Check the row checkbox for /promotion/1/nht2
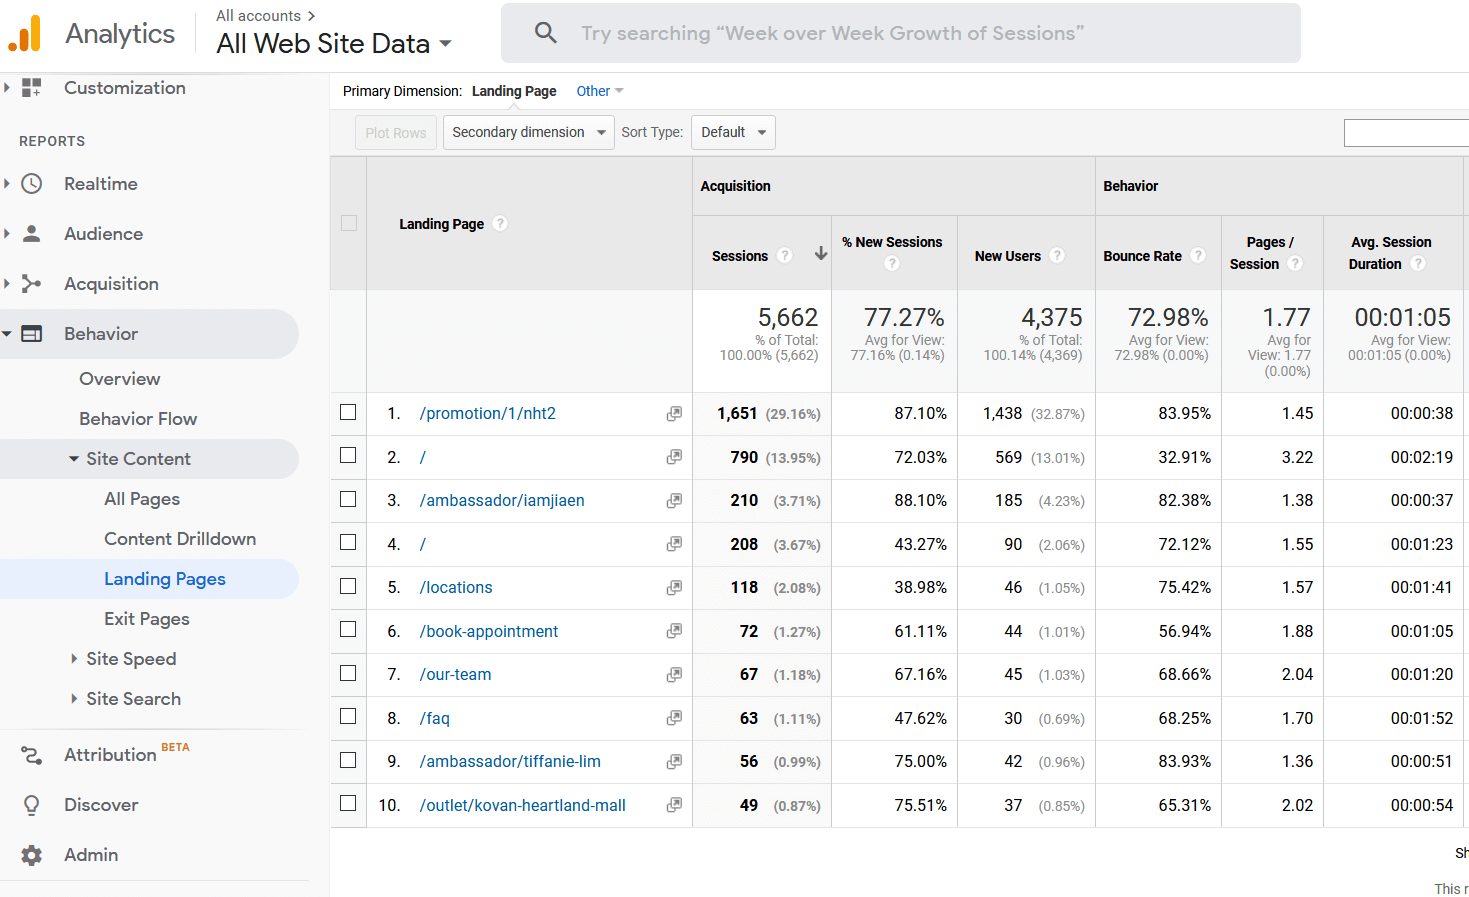Viewport: 1469px width, 897px height. 349,414
